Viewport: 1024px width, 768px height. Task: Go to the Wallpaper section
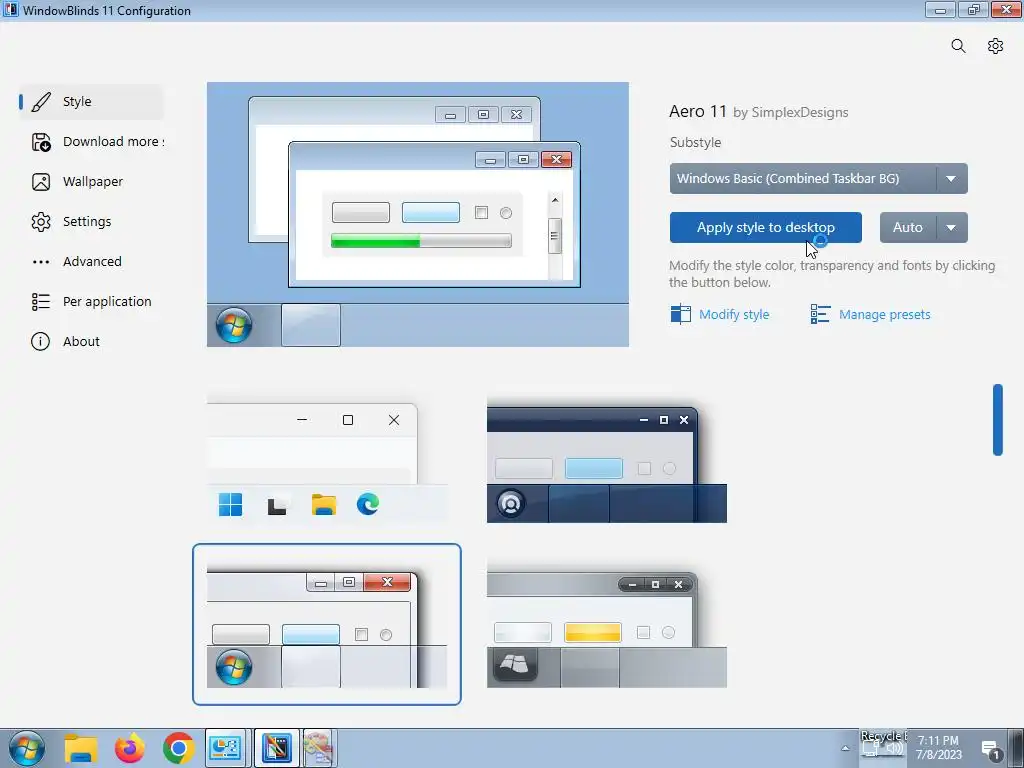pos(91,182)
